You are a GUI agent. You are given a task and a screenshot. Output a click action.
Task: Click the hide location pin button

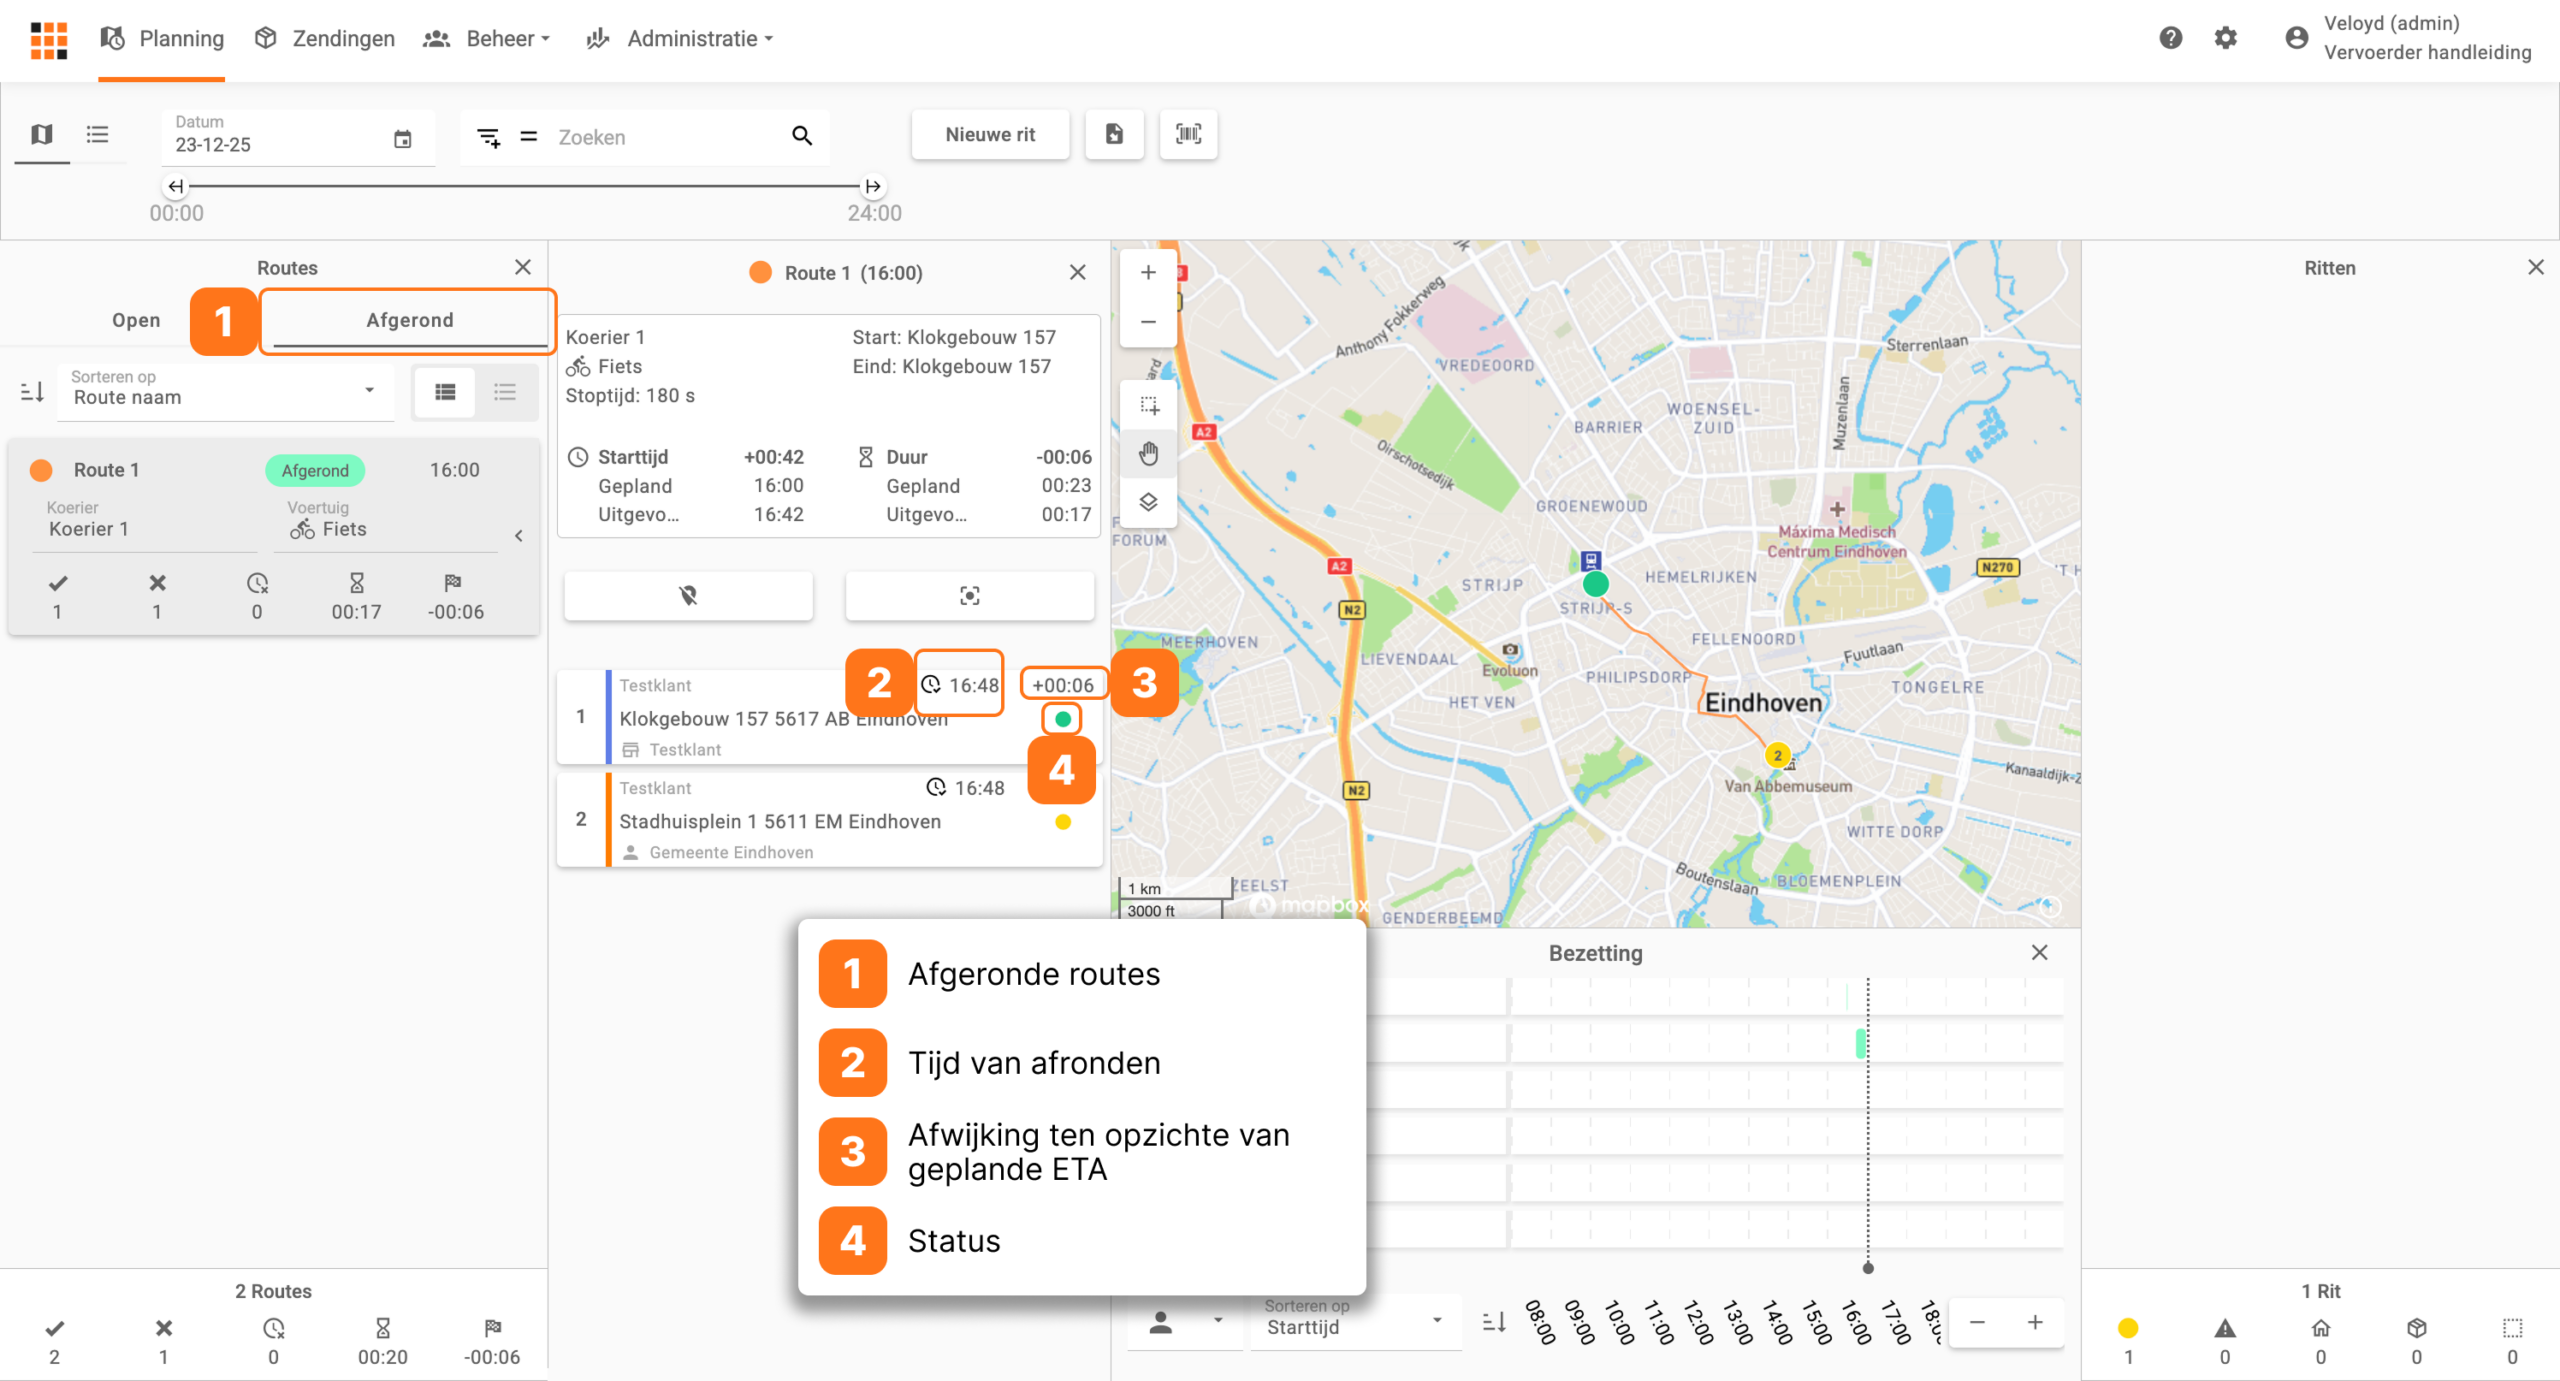tap(688, 596)
